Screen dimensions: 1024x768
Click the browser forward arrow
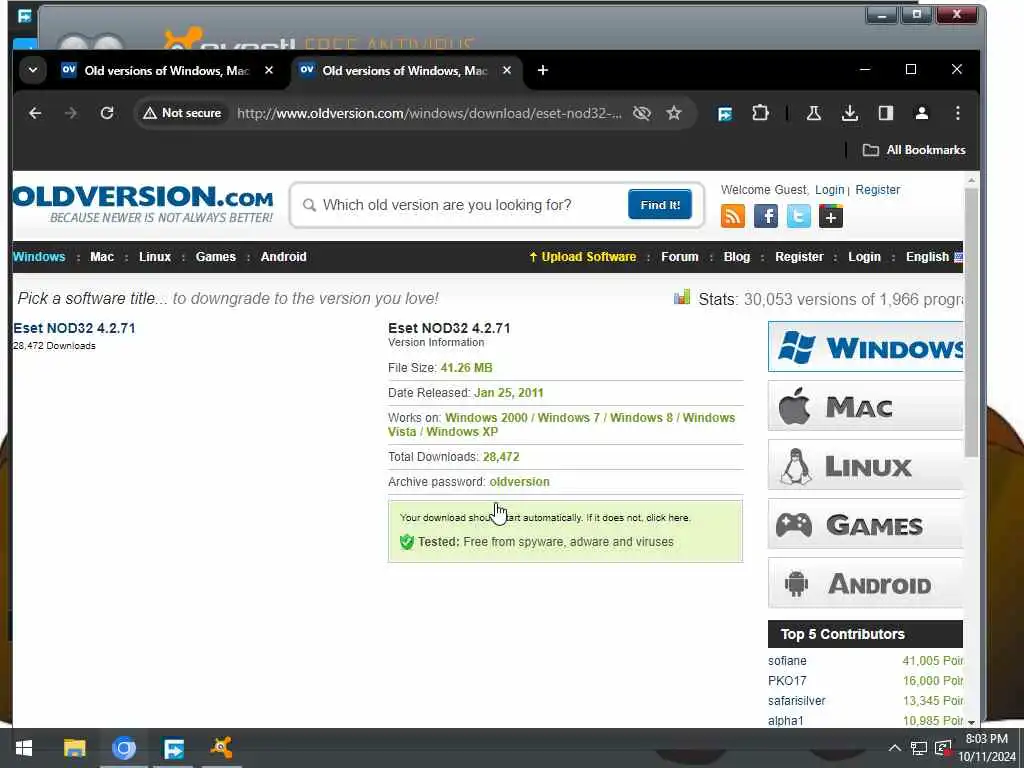71,113
